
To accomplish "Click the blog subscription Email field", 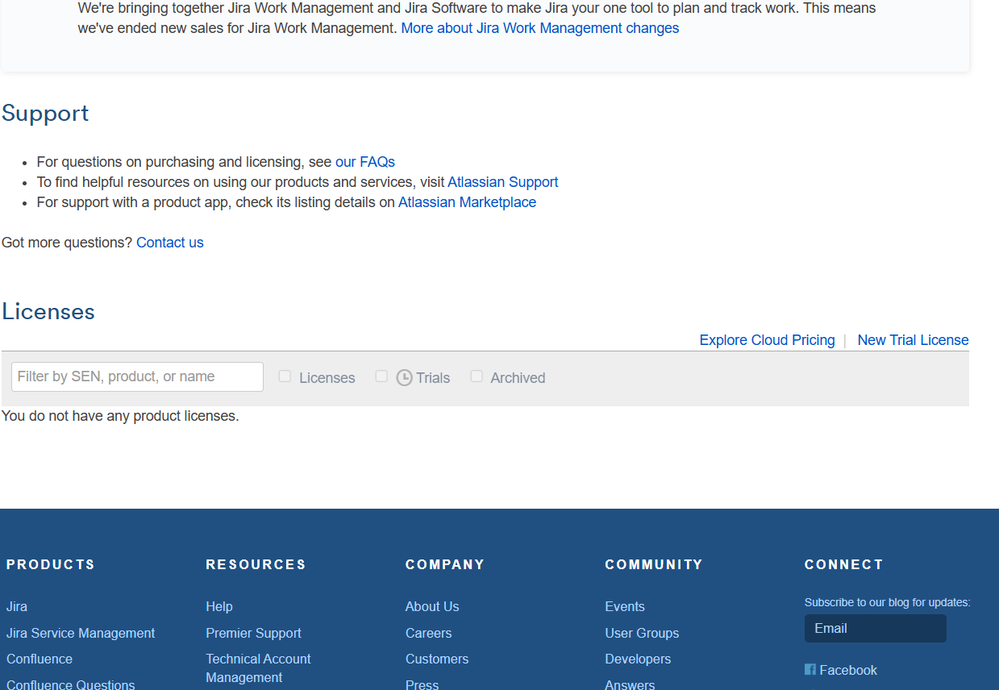I will click(x=875, y=628).
